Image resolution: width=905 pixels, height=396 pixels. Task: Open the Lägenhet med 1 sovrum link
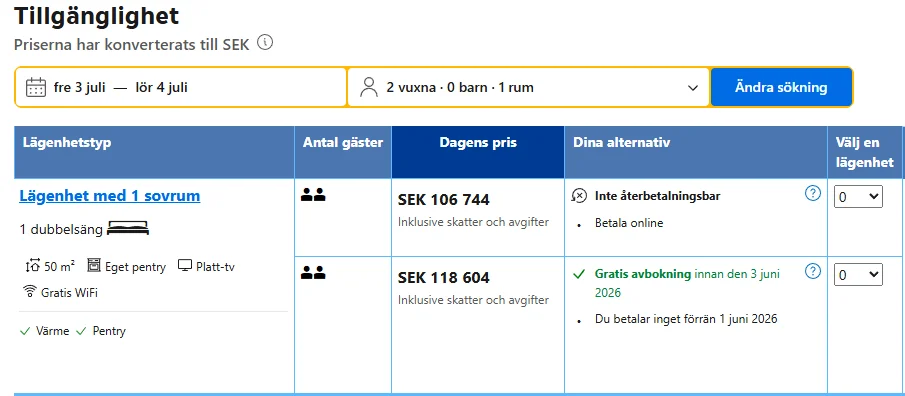coord(110,196)
